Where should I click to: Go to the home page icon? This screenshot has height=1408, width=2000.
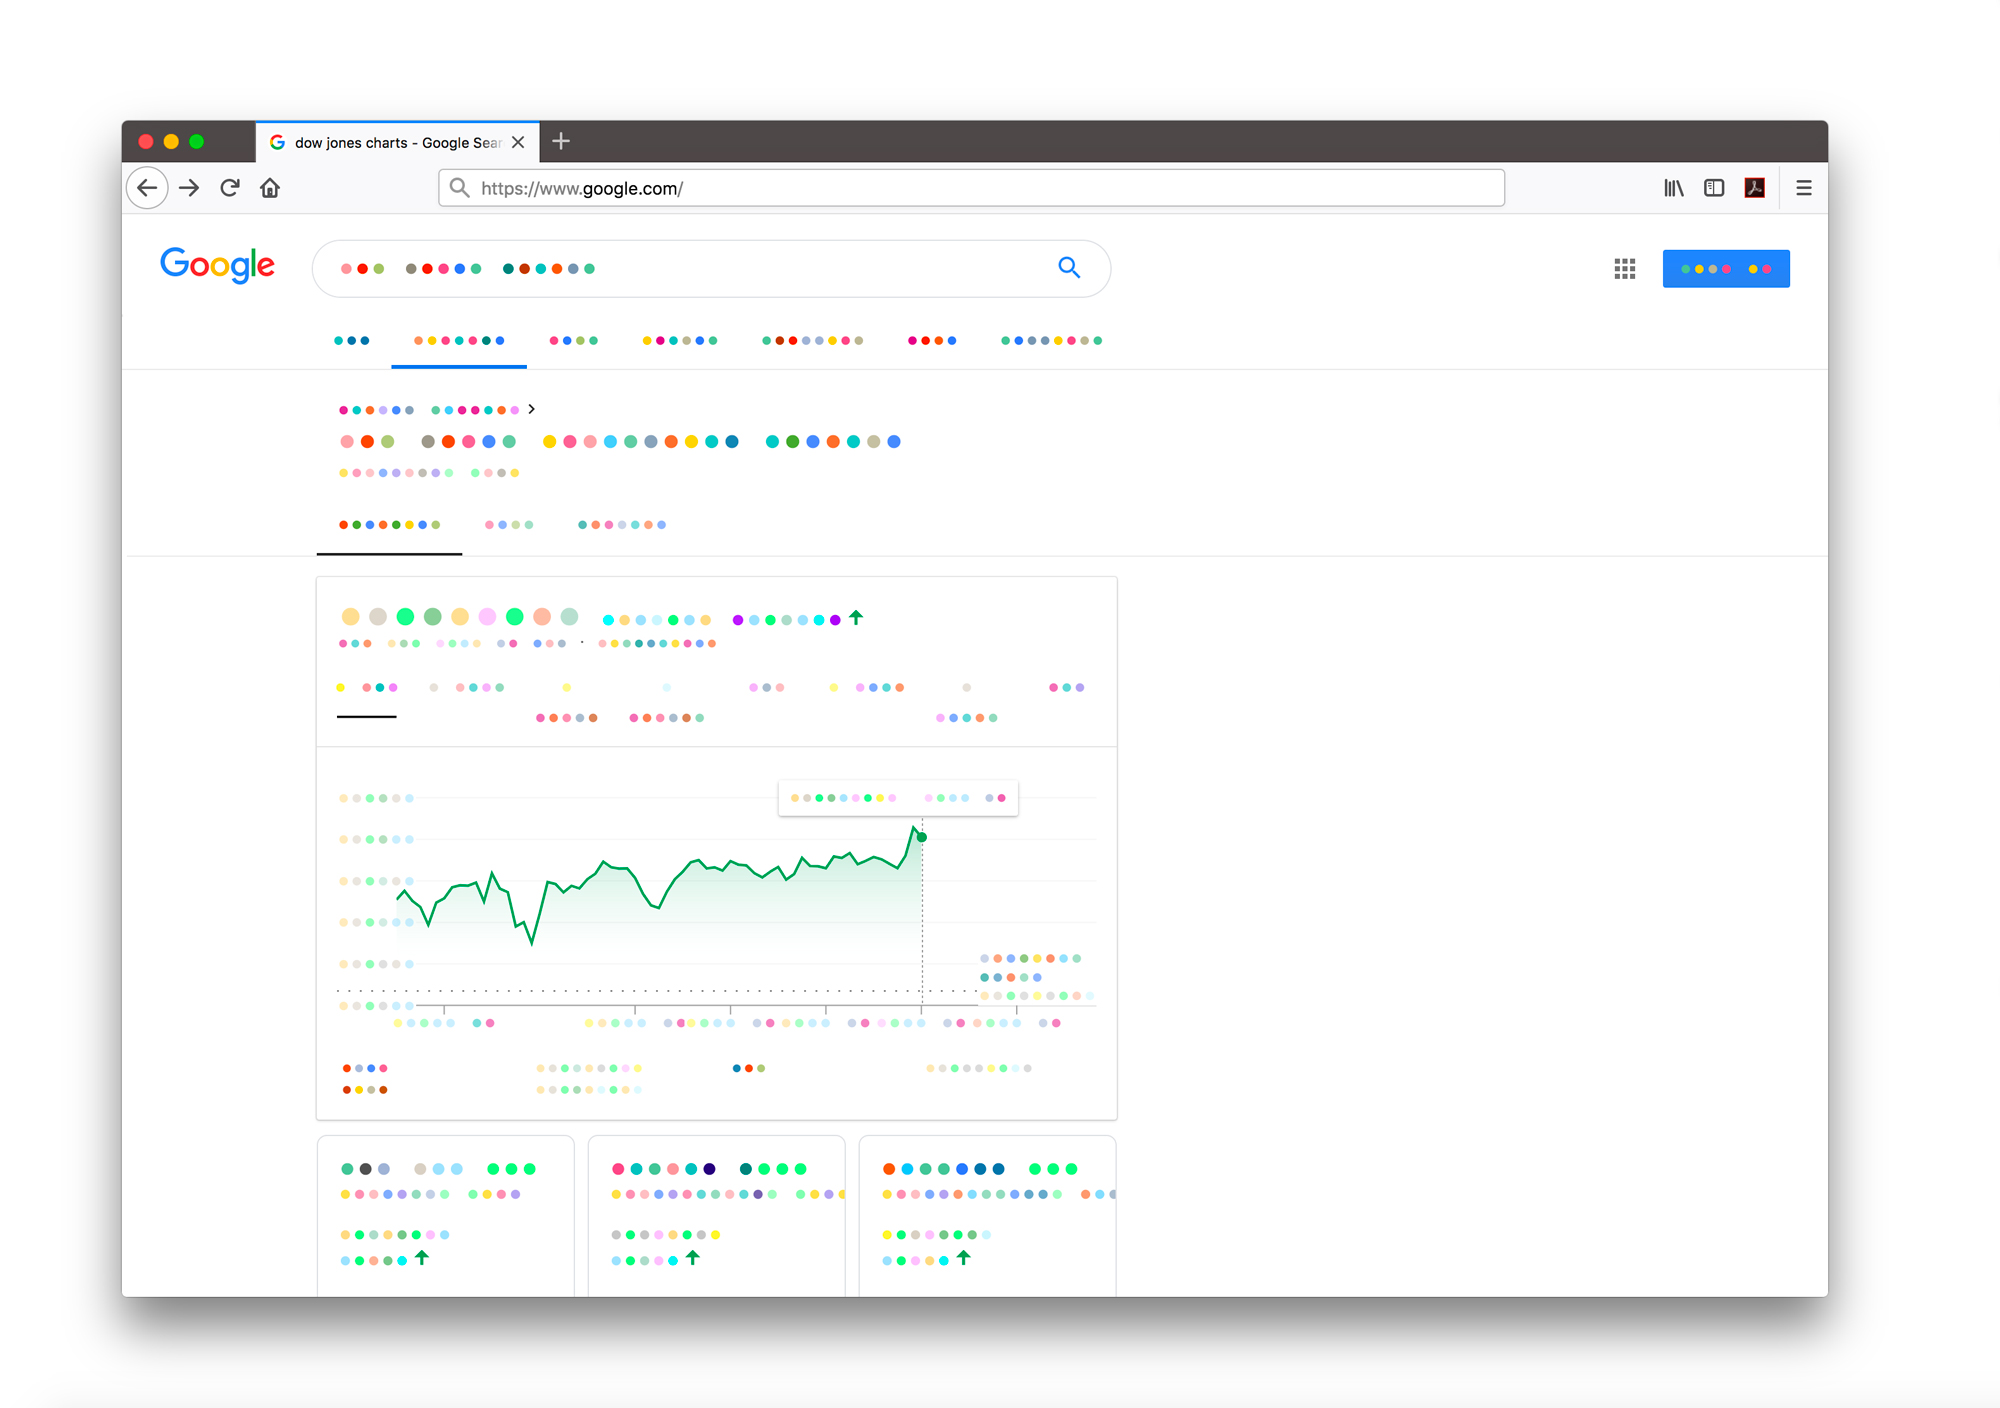pos(270,188)
